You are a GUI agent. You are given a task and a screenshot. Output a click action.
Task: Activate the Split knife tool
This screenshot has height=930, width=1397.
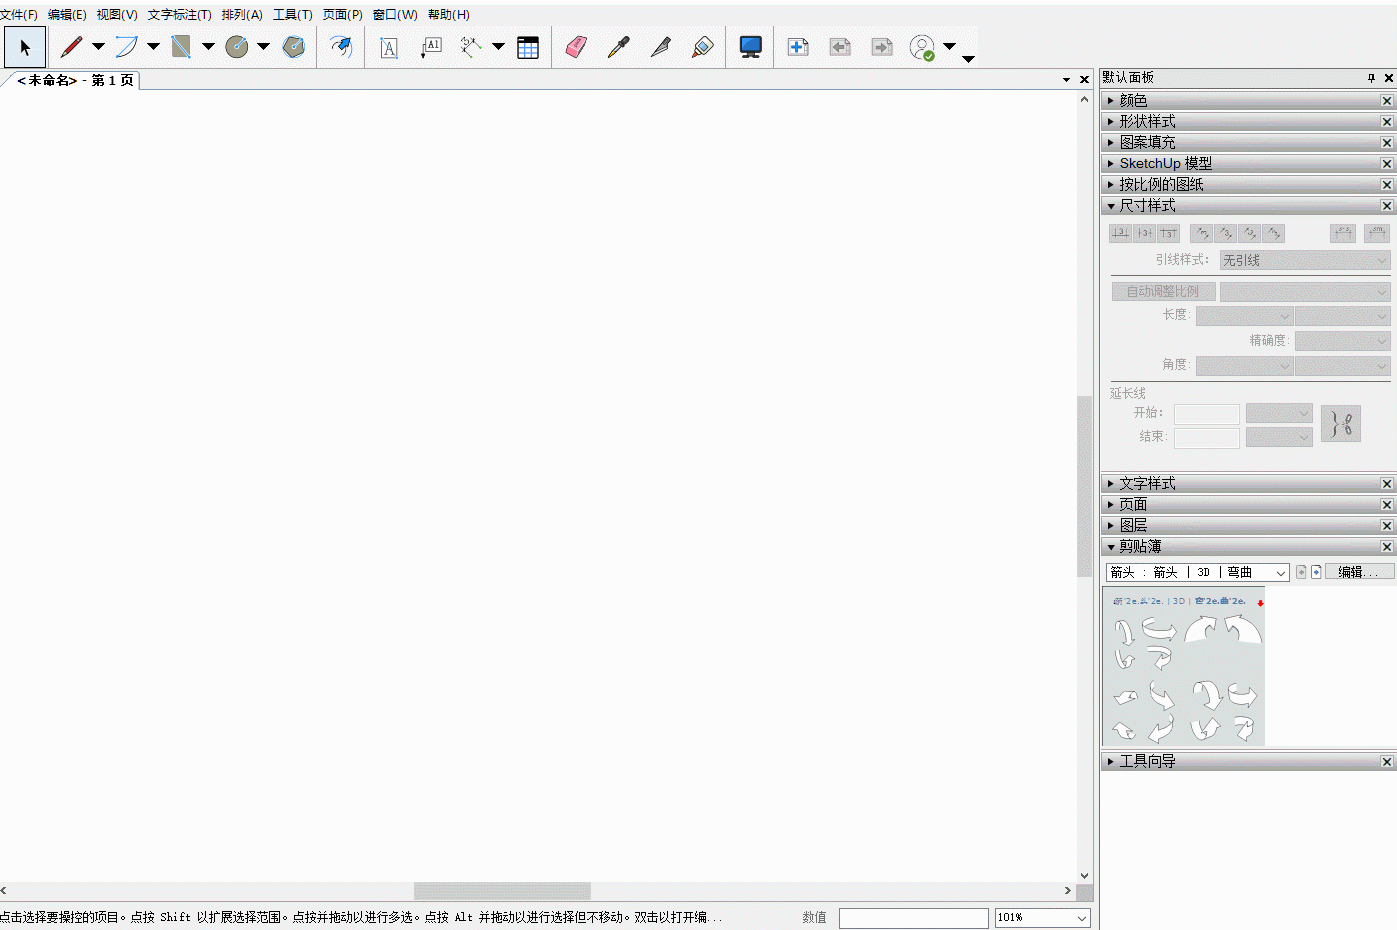click(660, 47)
